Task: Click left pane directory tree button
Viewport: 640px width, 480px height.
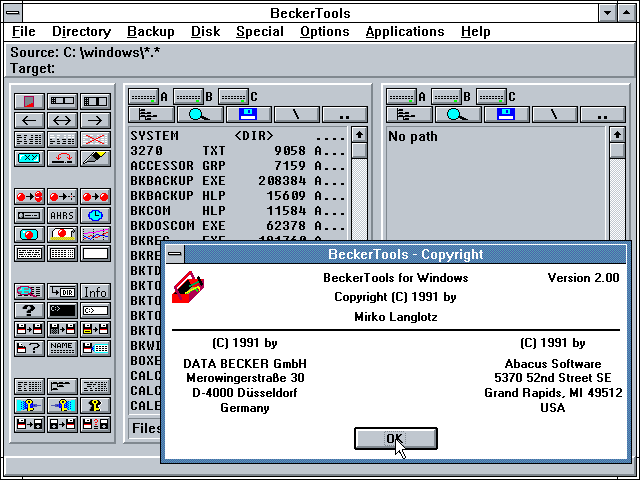Action: [x=151, y=115]
